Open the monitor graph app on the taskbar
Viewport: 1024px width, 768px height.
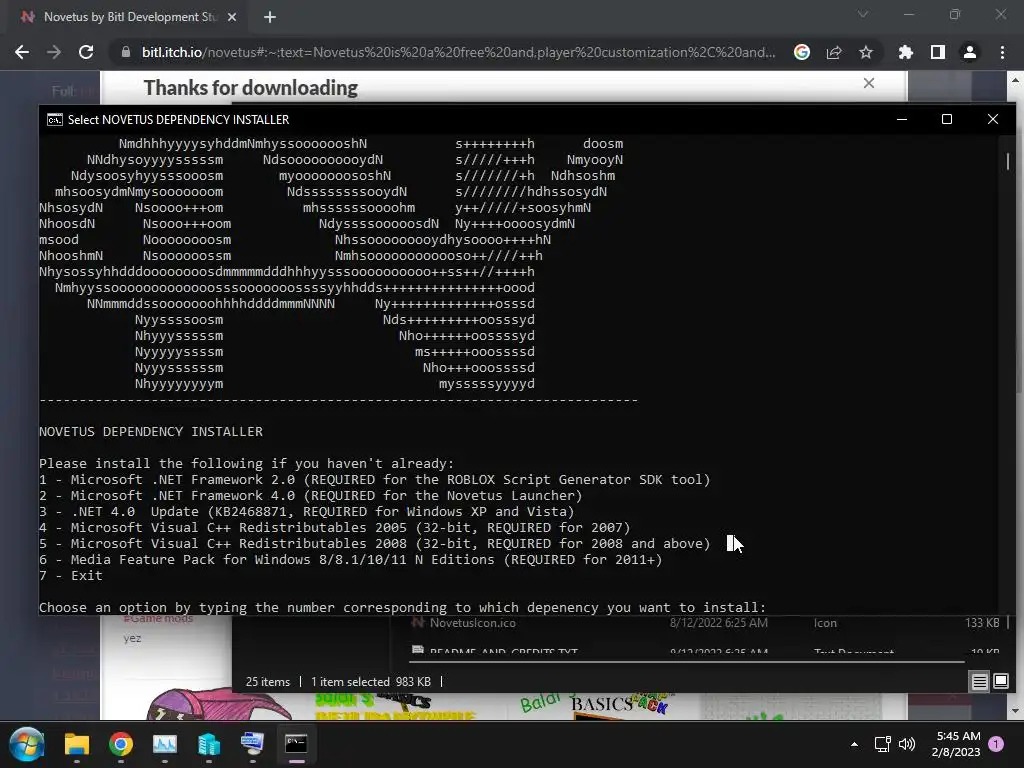point(165,744)
